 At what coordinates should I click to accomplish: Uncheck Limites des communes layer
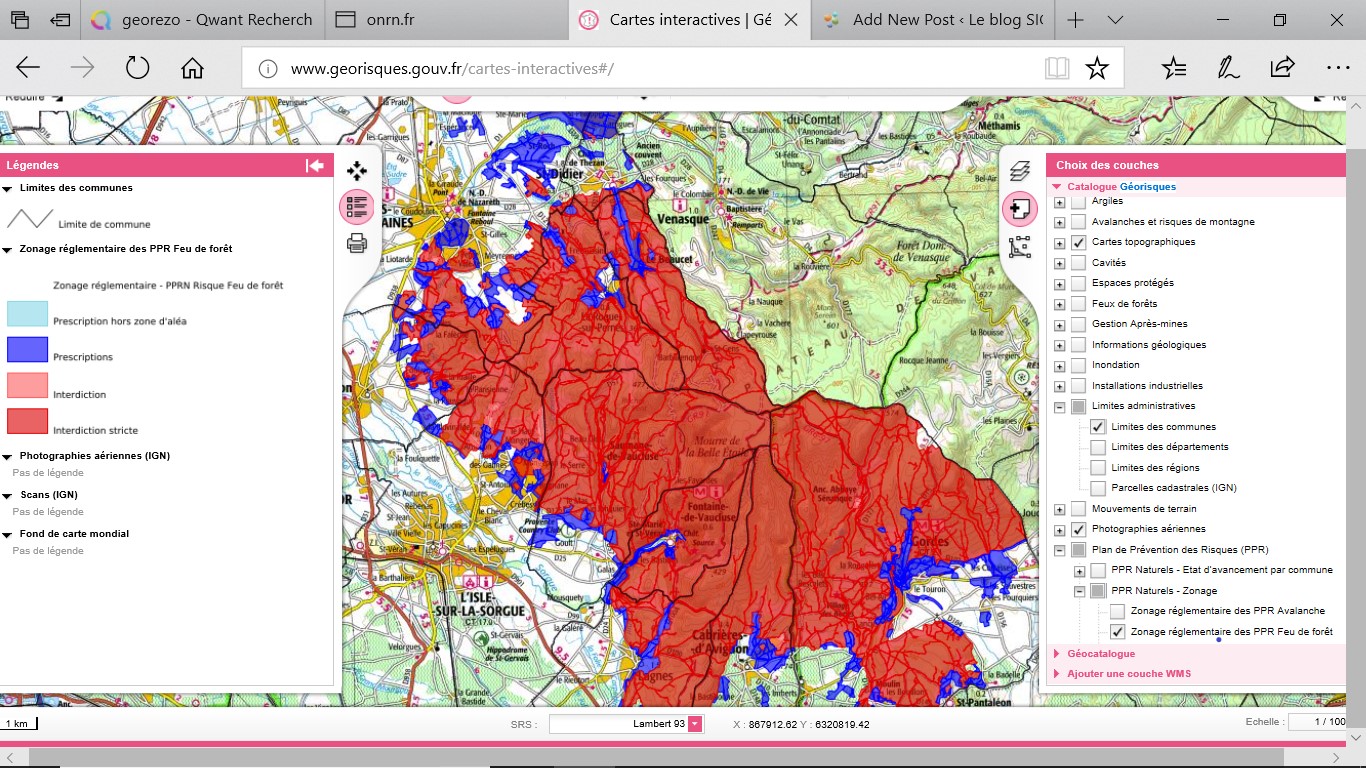pyautogui.click(x=1098, y=427)
